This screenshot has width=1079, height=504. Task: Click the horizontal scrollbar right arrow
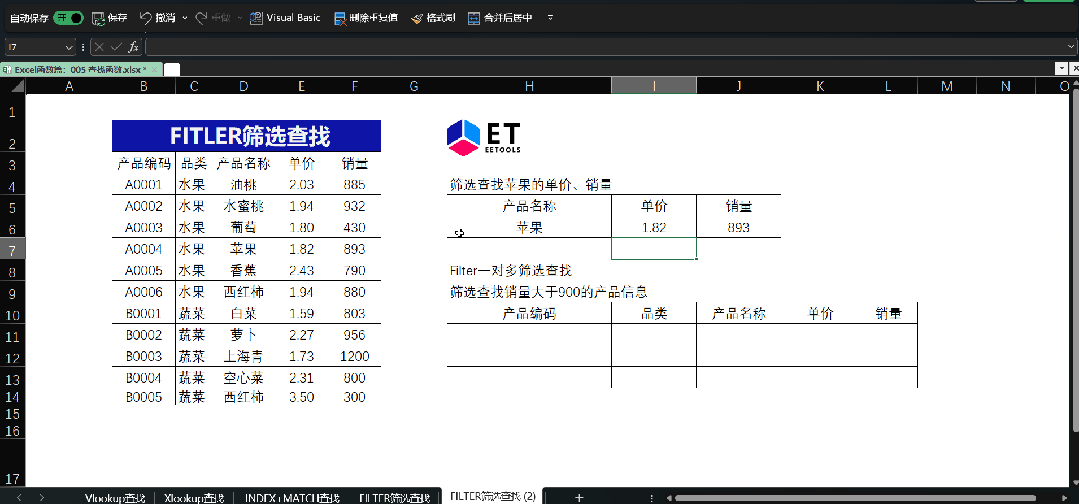point(1064,497)
